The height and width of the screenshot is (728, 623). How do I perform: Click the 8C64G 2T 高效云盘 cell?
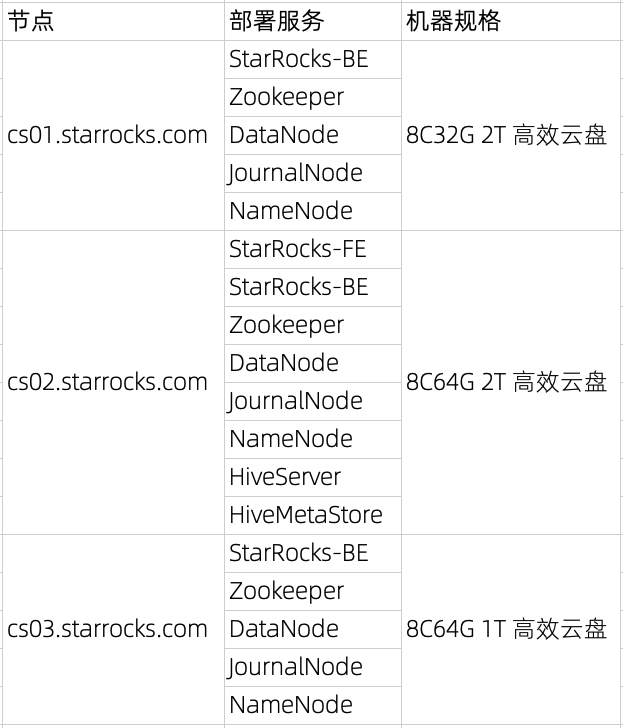(511, 382)
